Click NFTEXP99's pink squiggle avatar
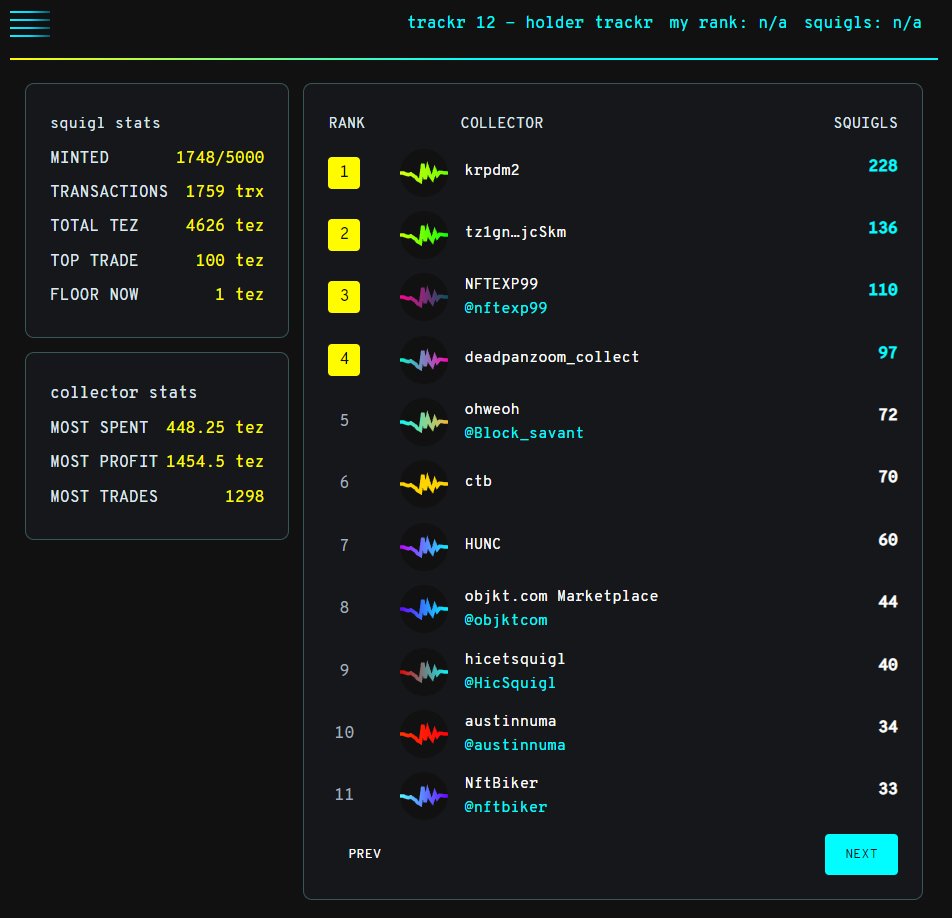952x918 pixels. [424, 297]
